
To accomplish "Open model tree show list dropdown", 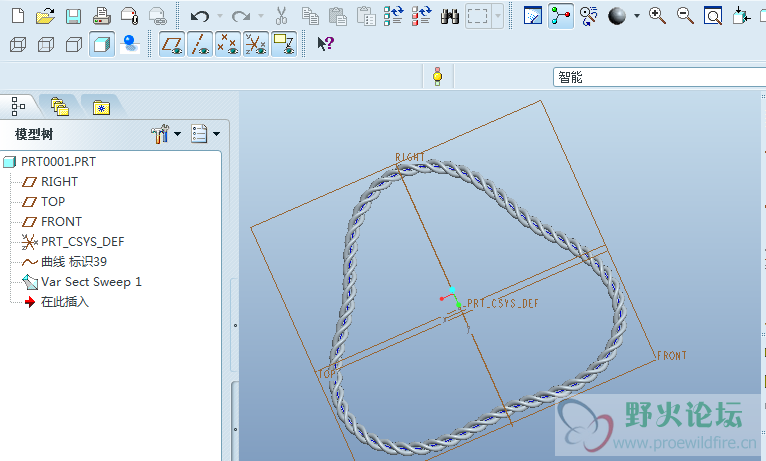I will 205,134.
